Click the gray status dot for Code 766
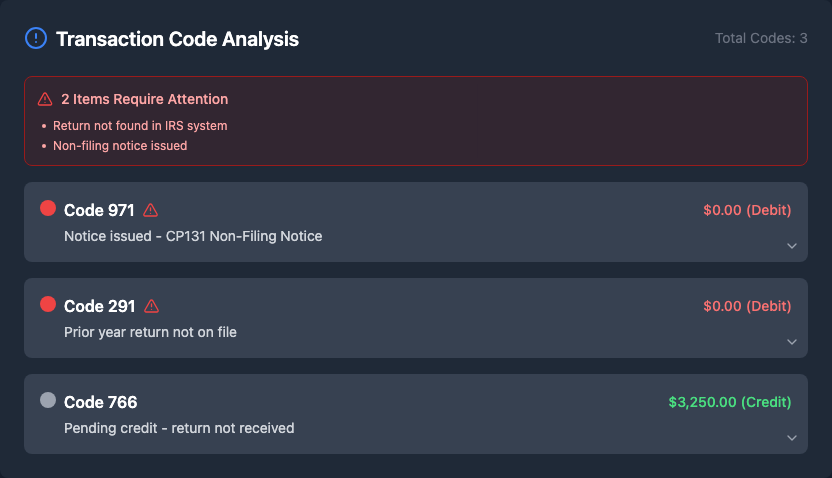 (x=48, y=401)
